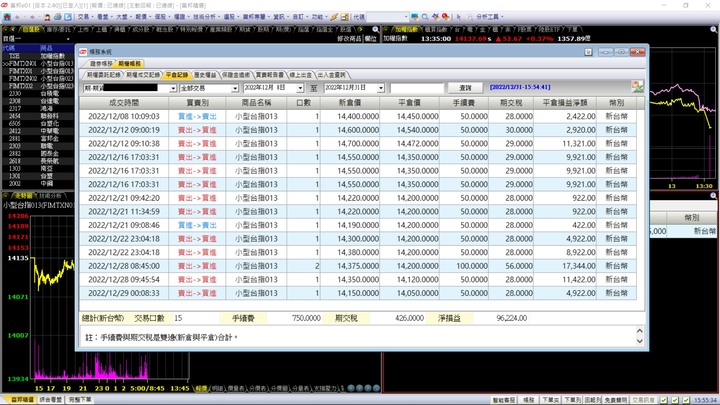Click last round blue button under chart
The height and width of the screenshot is (405, 720).
pyautogui.click(x=376, y=388)
